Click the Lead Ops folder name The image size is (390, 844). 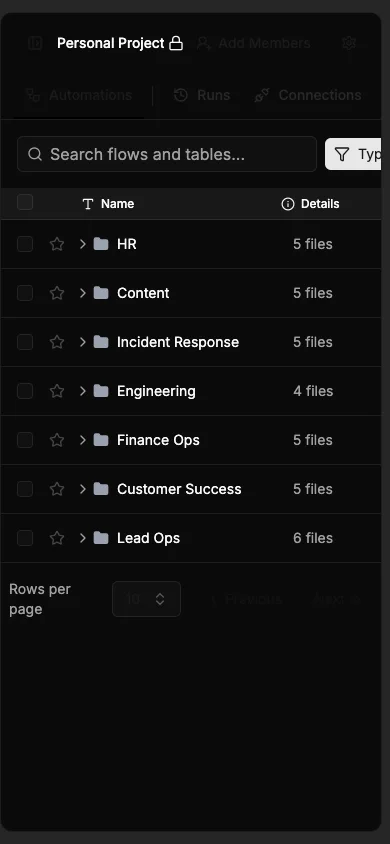pos(148,538)
